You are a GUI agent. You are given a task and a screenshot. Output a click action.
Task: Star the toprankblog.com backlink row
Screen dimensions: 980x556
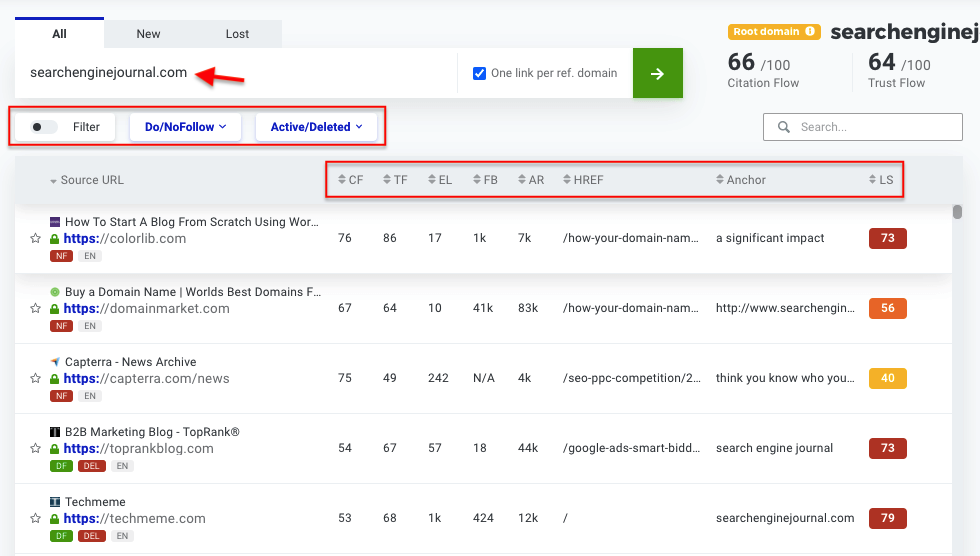(x=36, y=449)
